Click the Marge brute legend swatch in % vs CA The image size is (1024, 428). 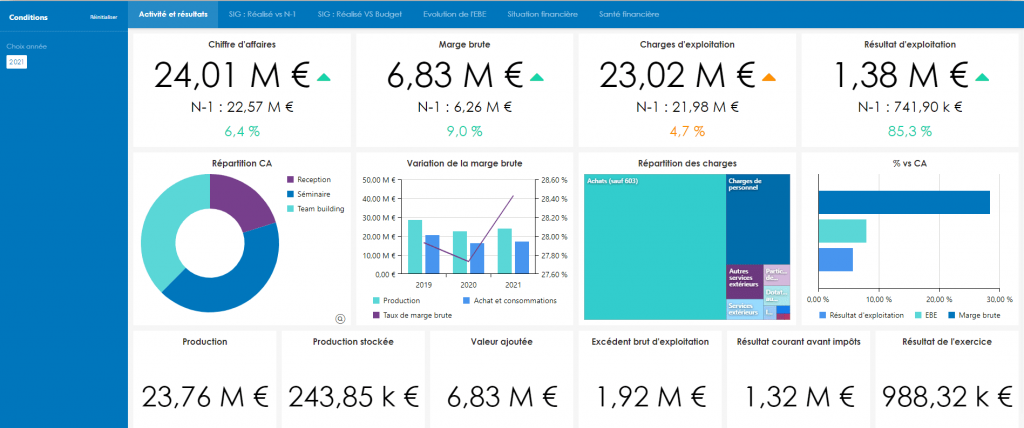click(x=953, y=315)
